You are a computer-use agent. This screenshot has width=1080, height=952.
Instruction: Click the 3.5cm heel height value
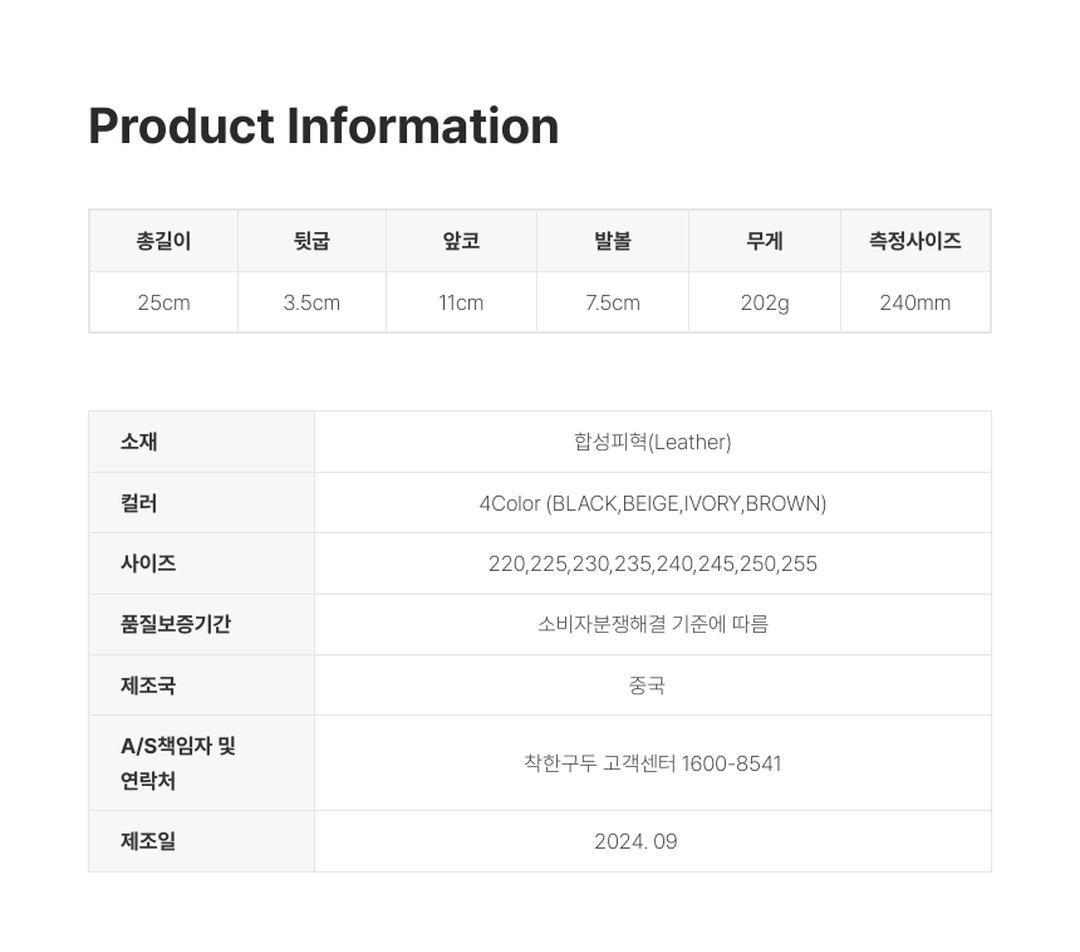point(312,303)
